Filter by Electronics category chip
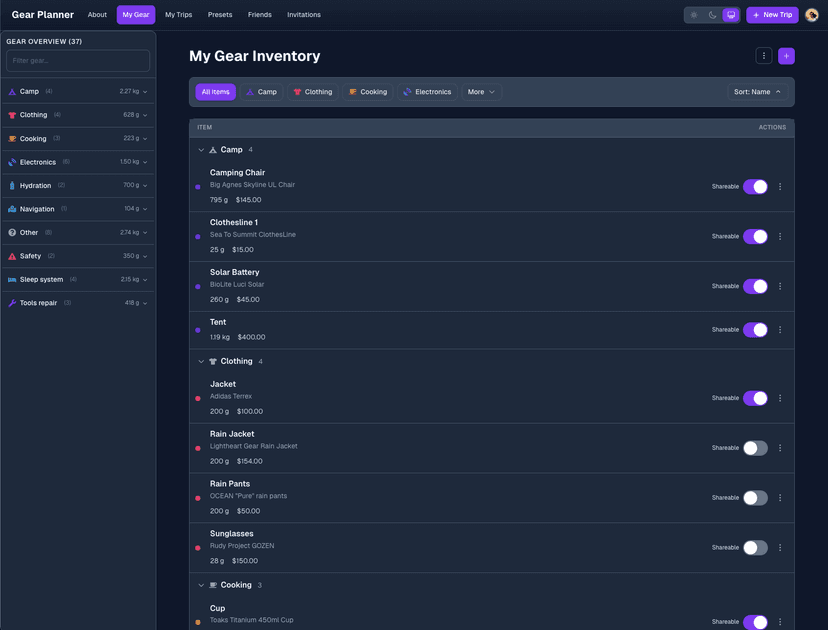 (x=427, y=92)
